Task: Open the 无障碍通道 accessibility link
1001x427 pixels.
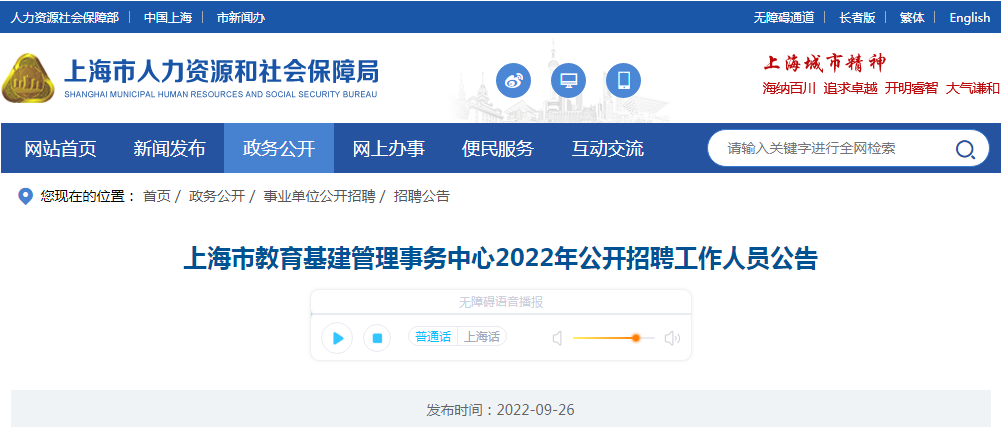Action: tap(783, 17)
